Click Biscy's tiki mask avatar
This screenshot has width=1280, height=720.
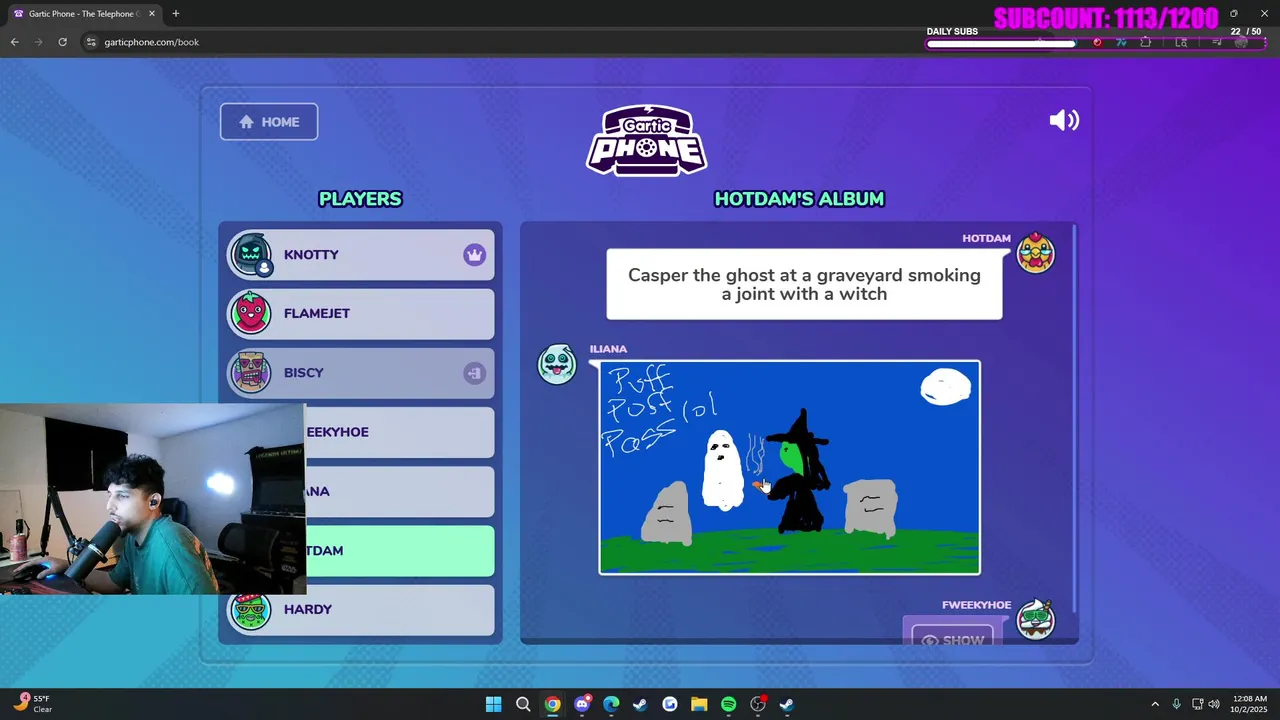pyautogui.click(x=251, y=373)
